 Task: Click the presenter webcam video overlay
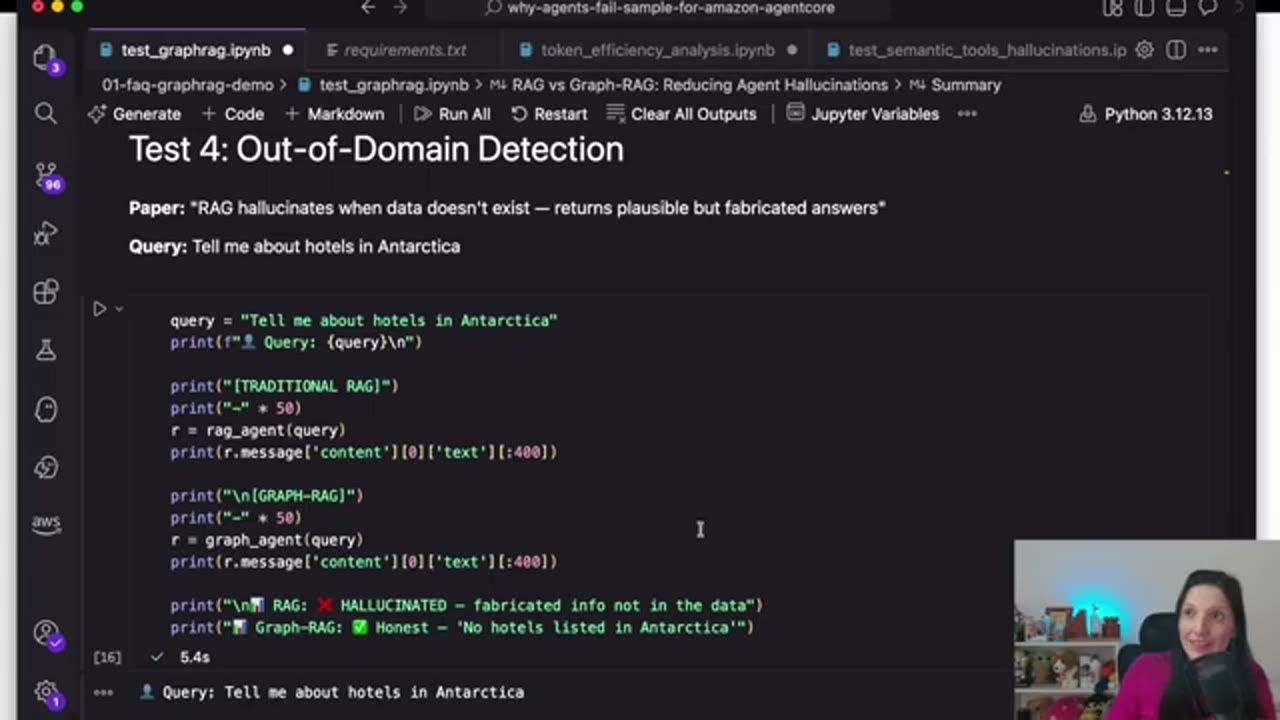pyautogui.click(x=1147, y=630)
